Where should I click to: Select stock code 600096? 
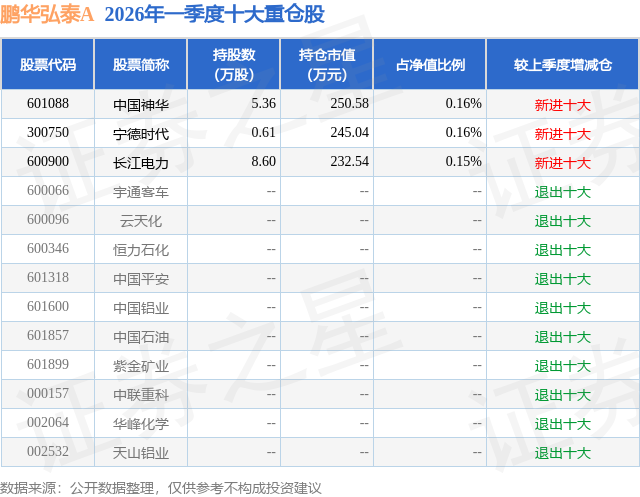click(x=48, y=220)
